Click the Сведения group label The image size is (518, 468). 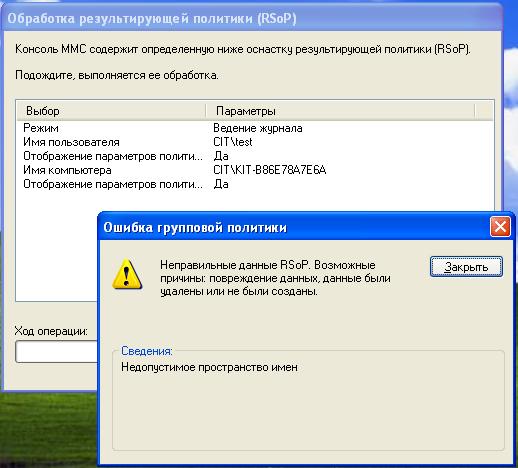[147, 351]
